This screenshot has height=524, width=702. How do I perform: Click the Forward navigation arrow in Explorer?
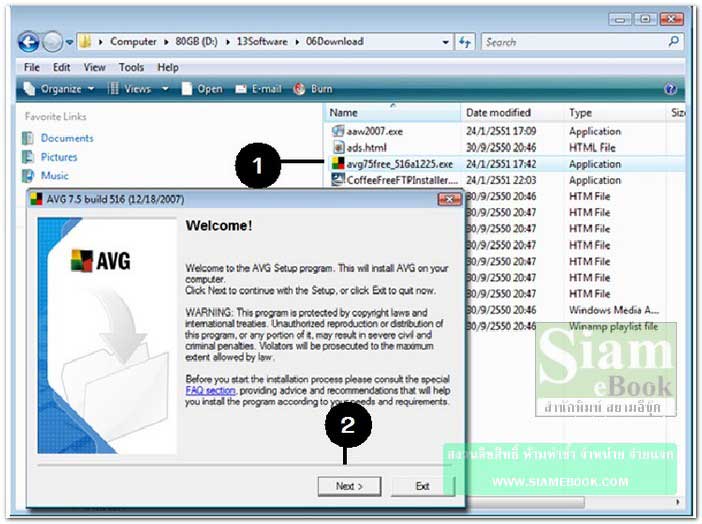point(53,42)
